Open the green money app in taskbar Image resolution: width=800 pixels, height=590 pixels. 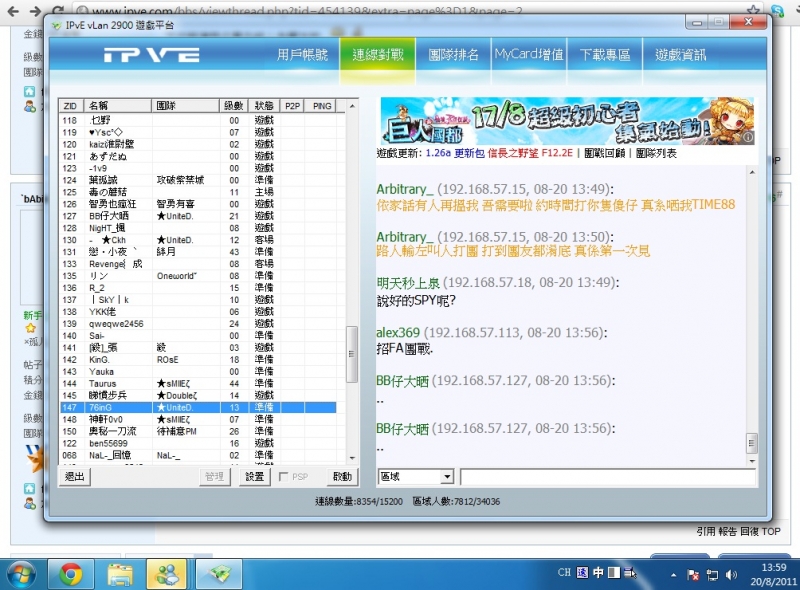click(218, 573)
